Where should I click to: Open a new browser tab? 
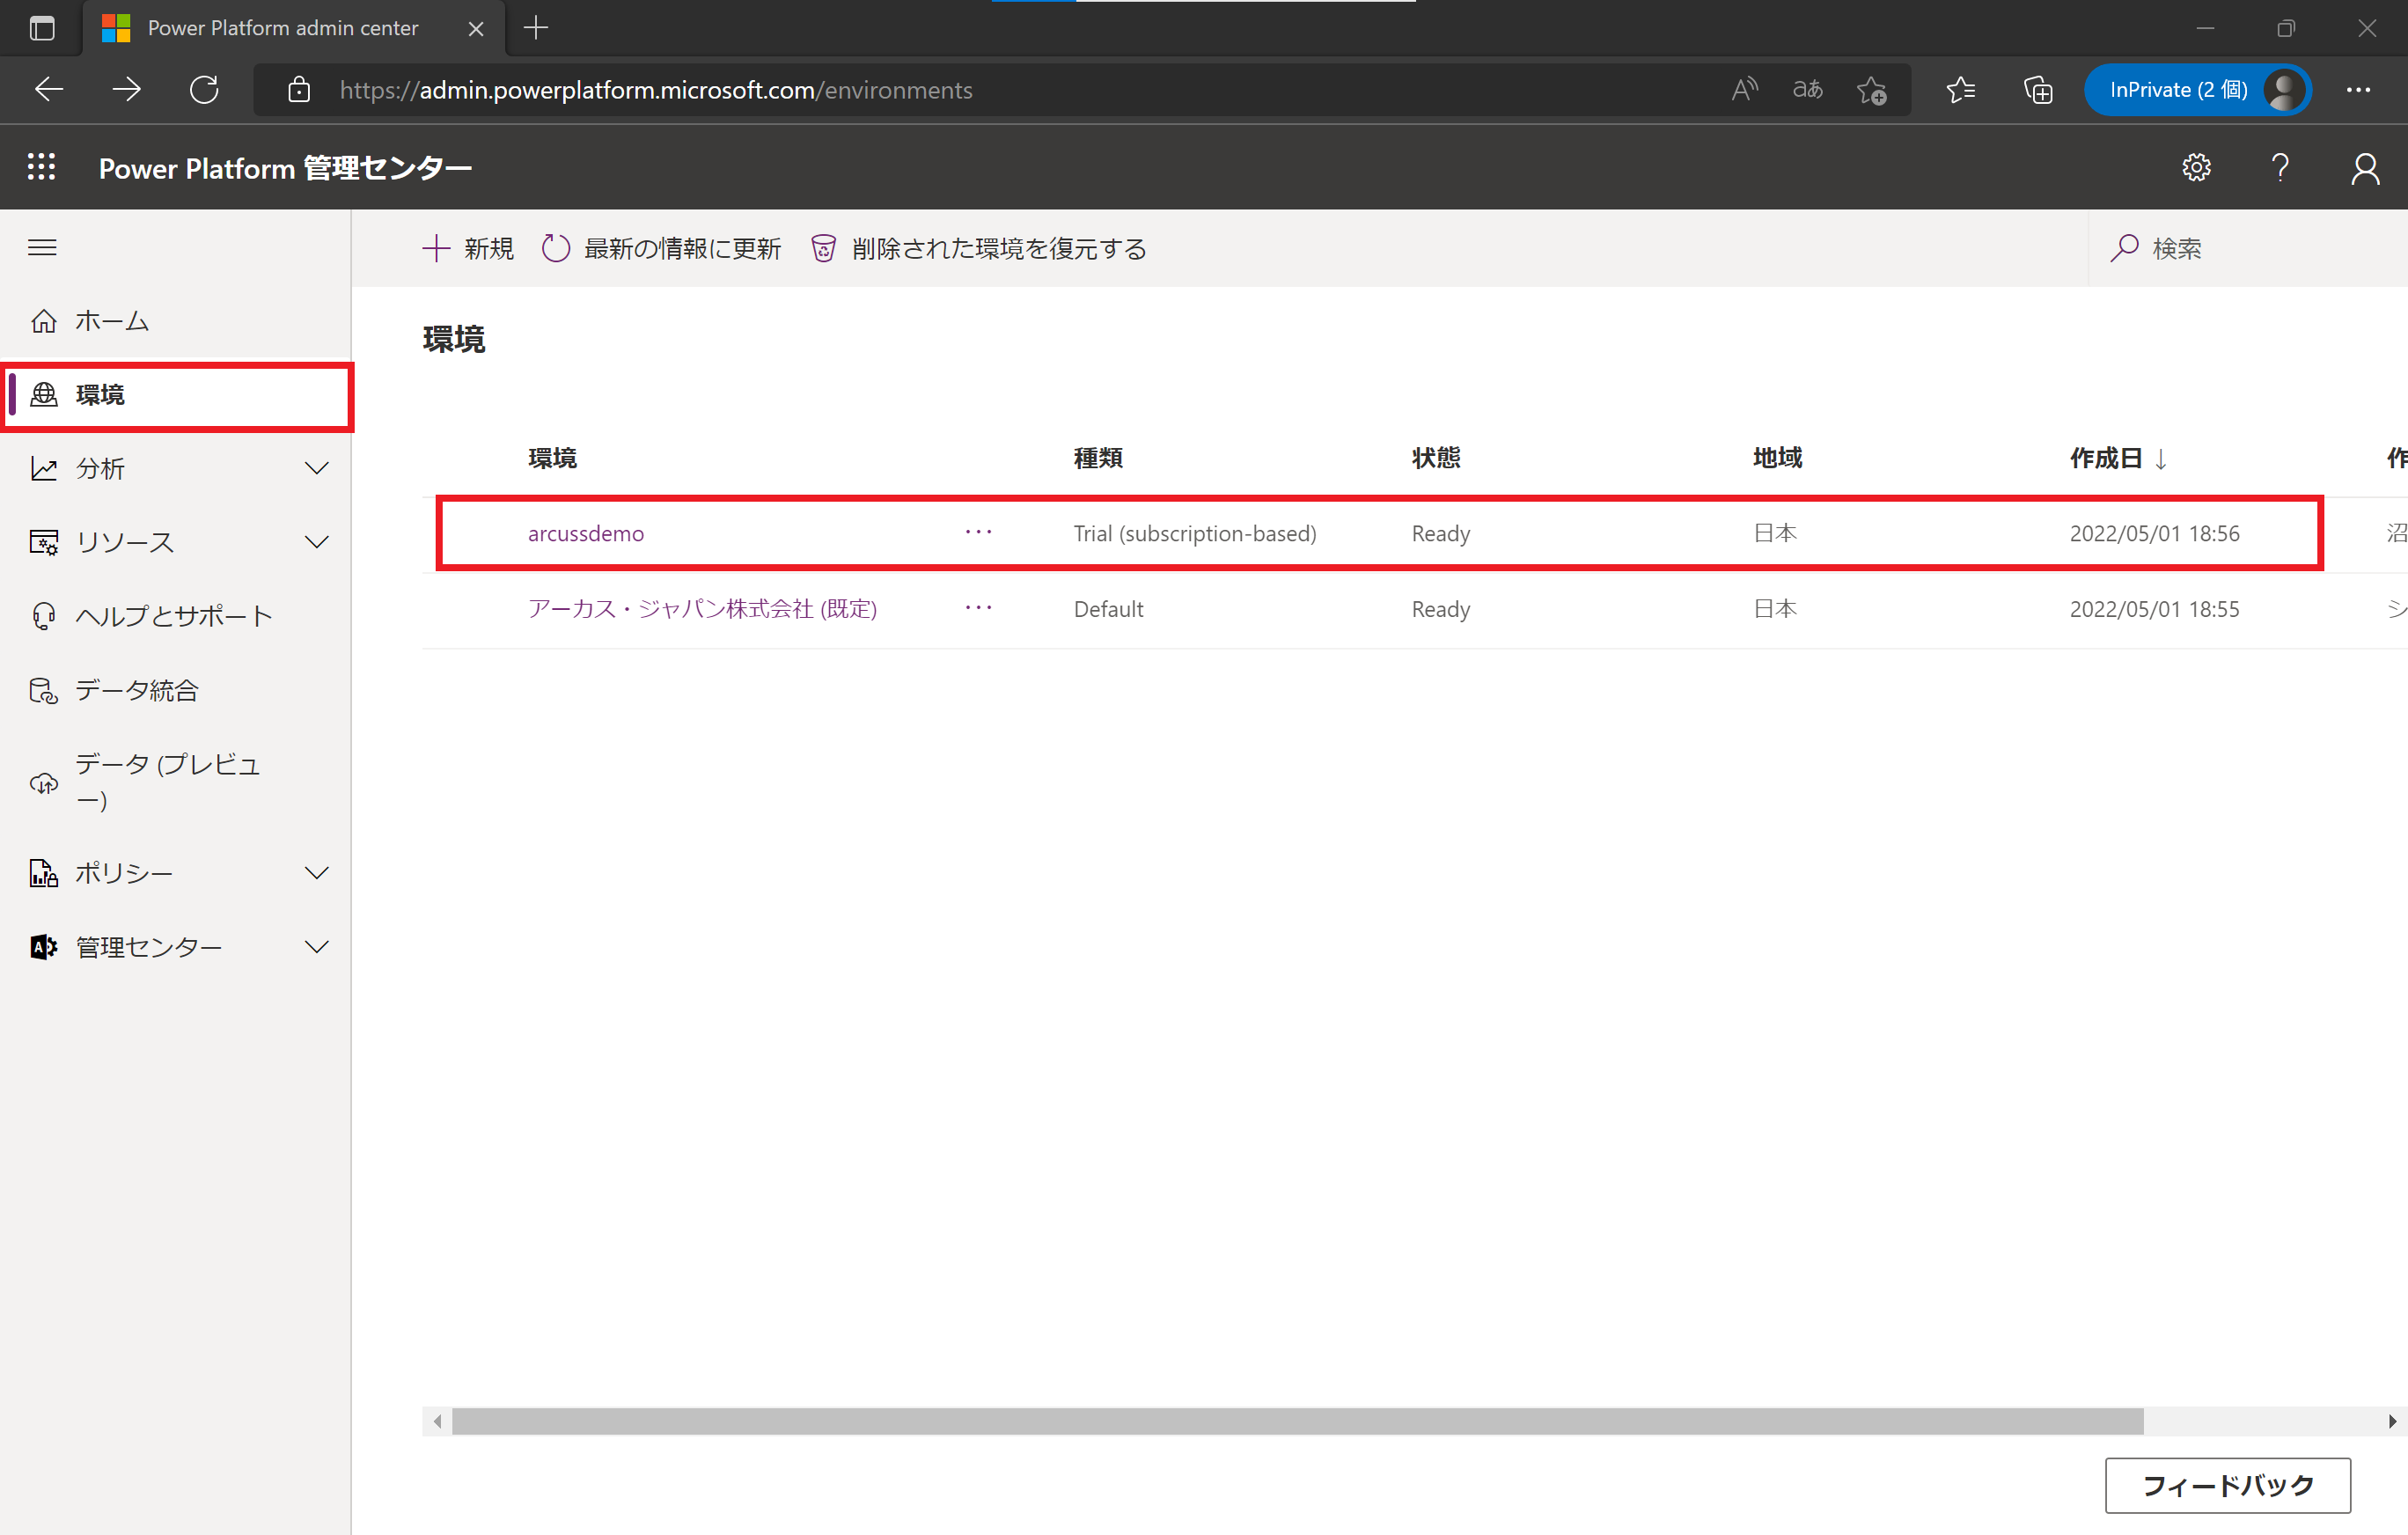click(536, 28)
